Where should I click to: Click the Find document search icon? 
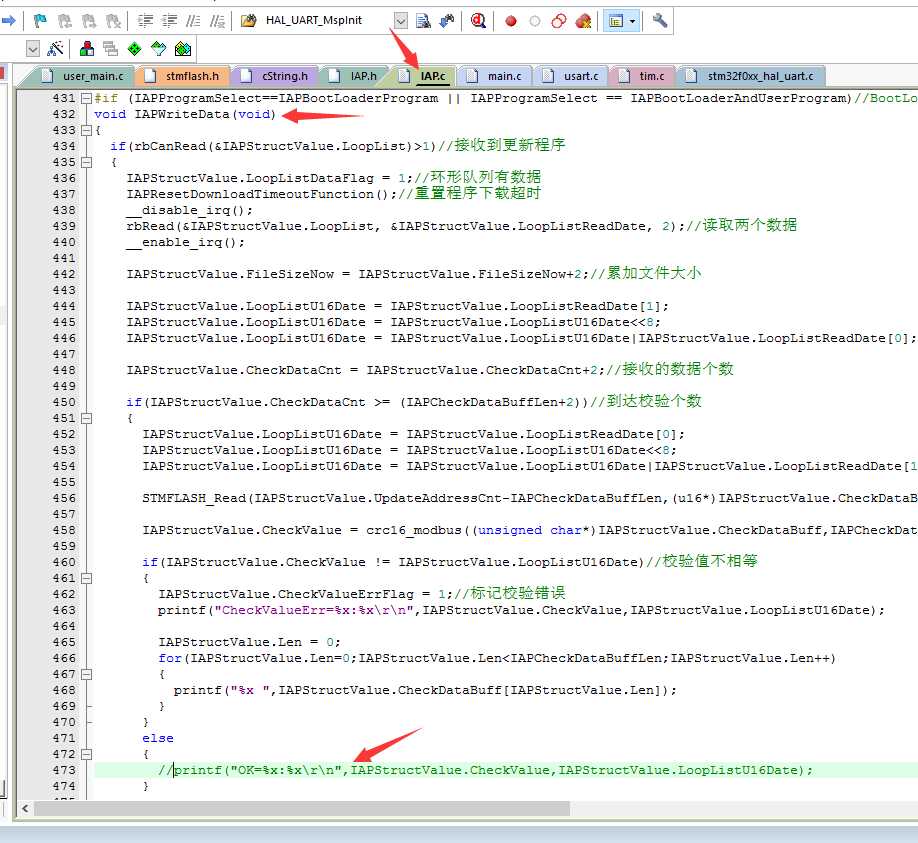coord(423,21)
